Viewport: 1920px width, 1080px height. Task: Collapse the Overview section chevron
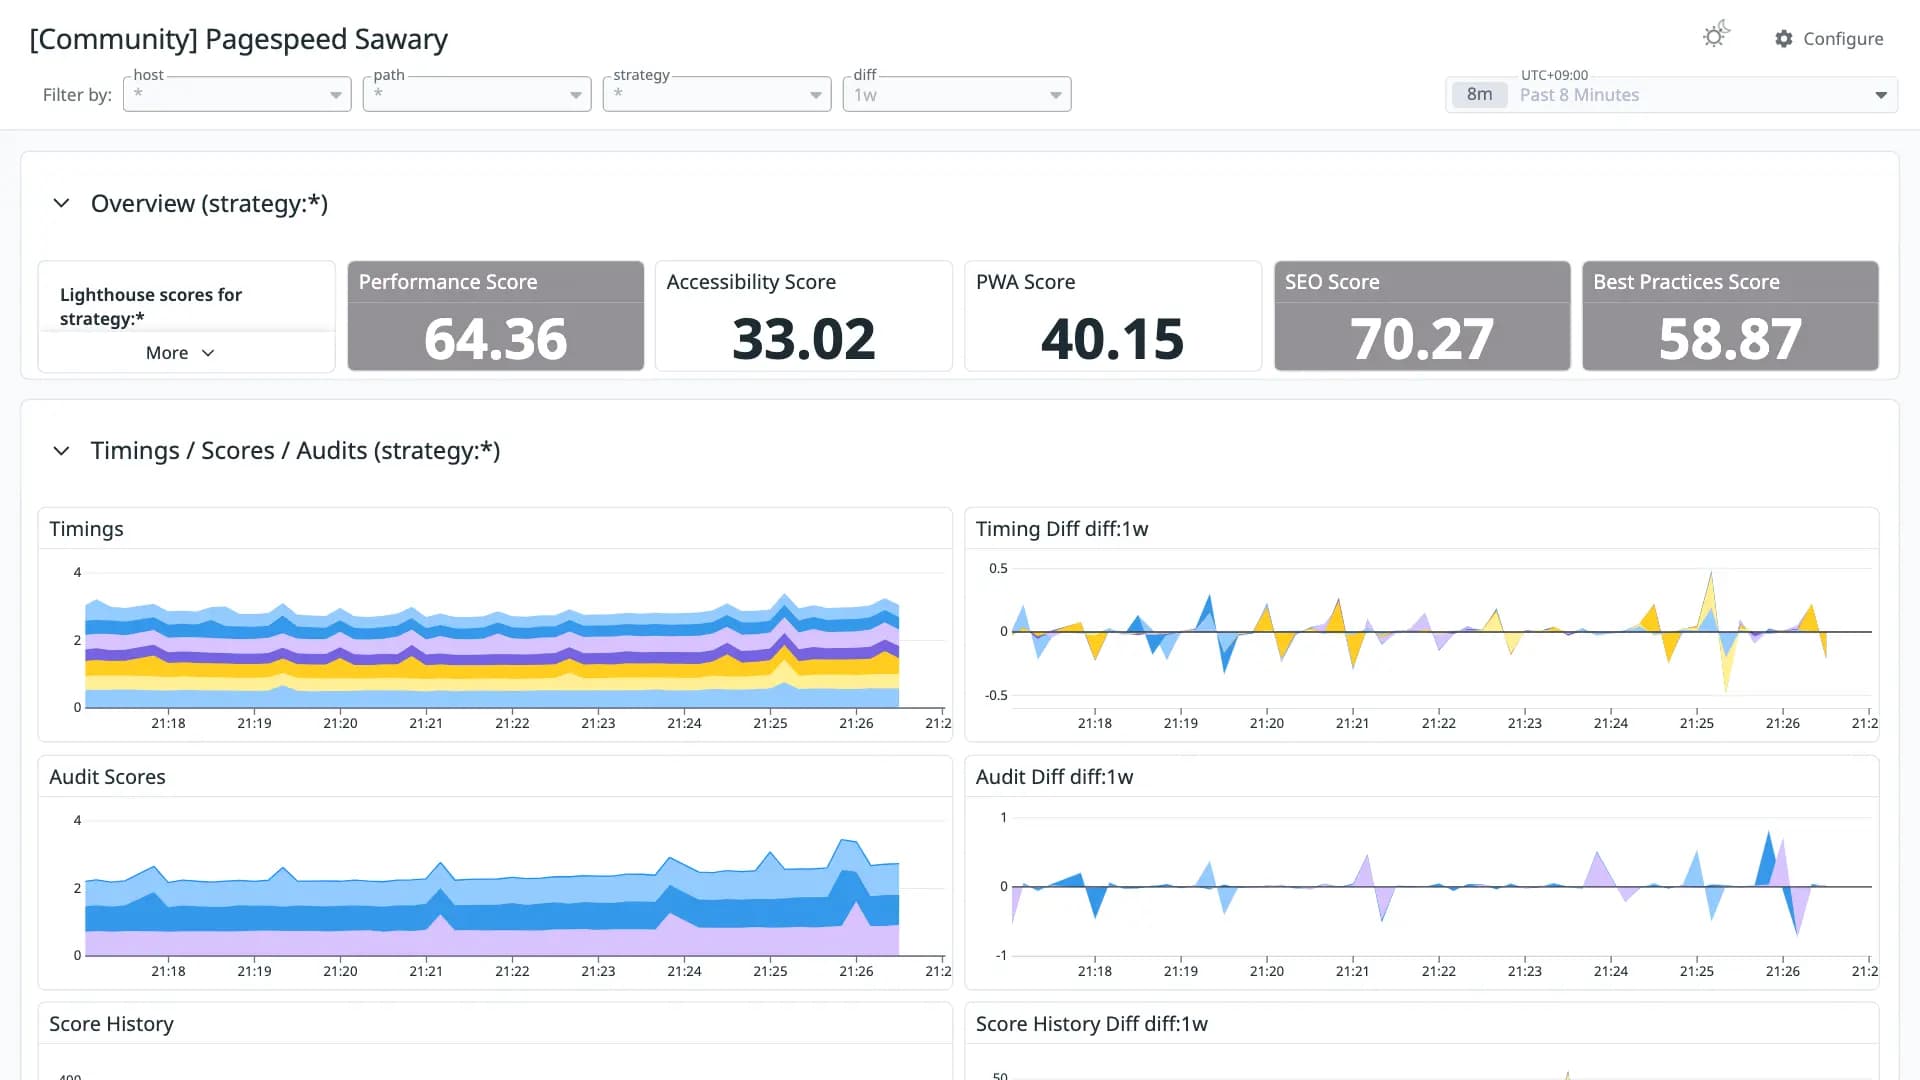click(61, 203)
